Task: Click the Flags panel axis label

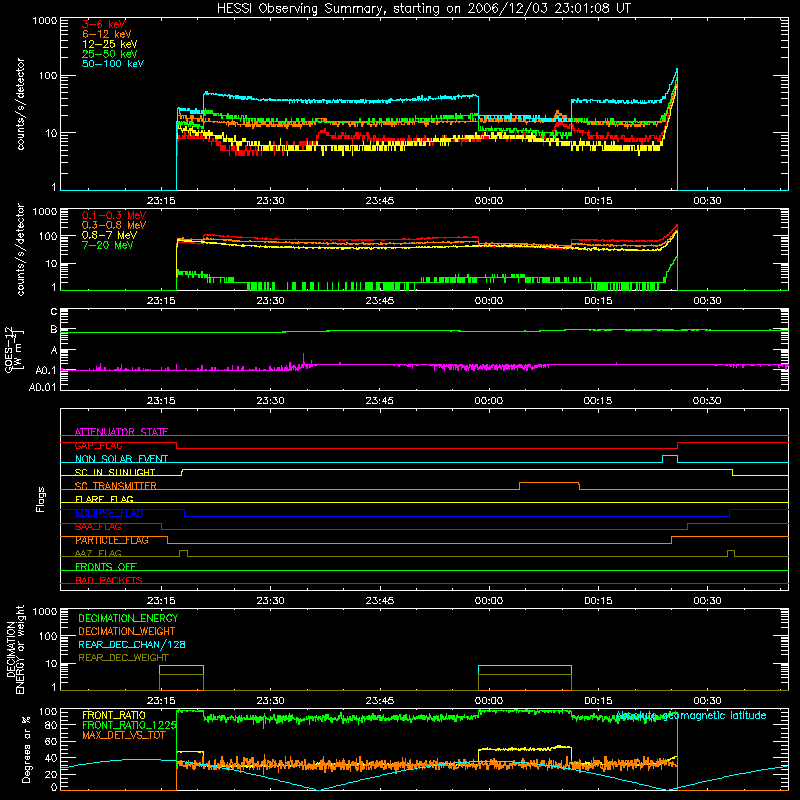Action: tap(40, 499)
